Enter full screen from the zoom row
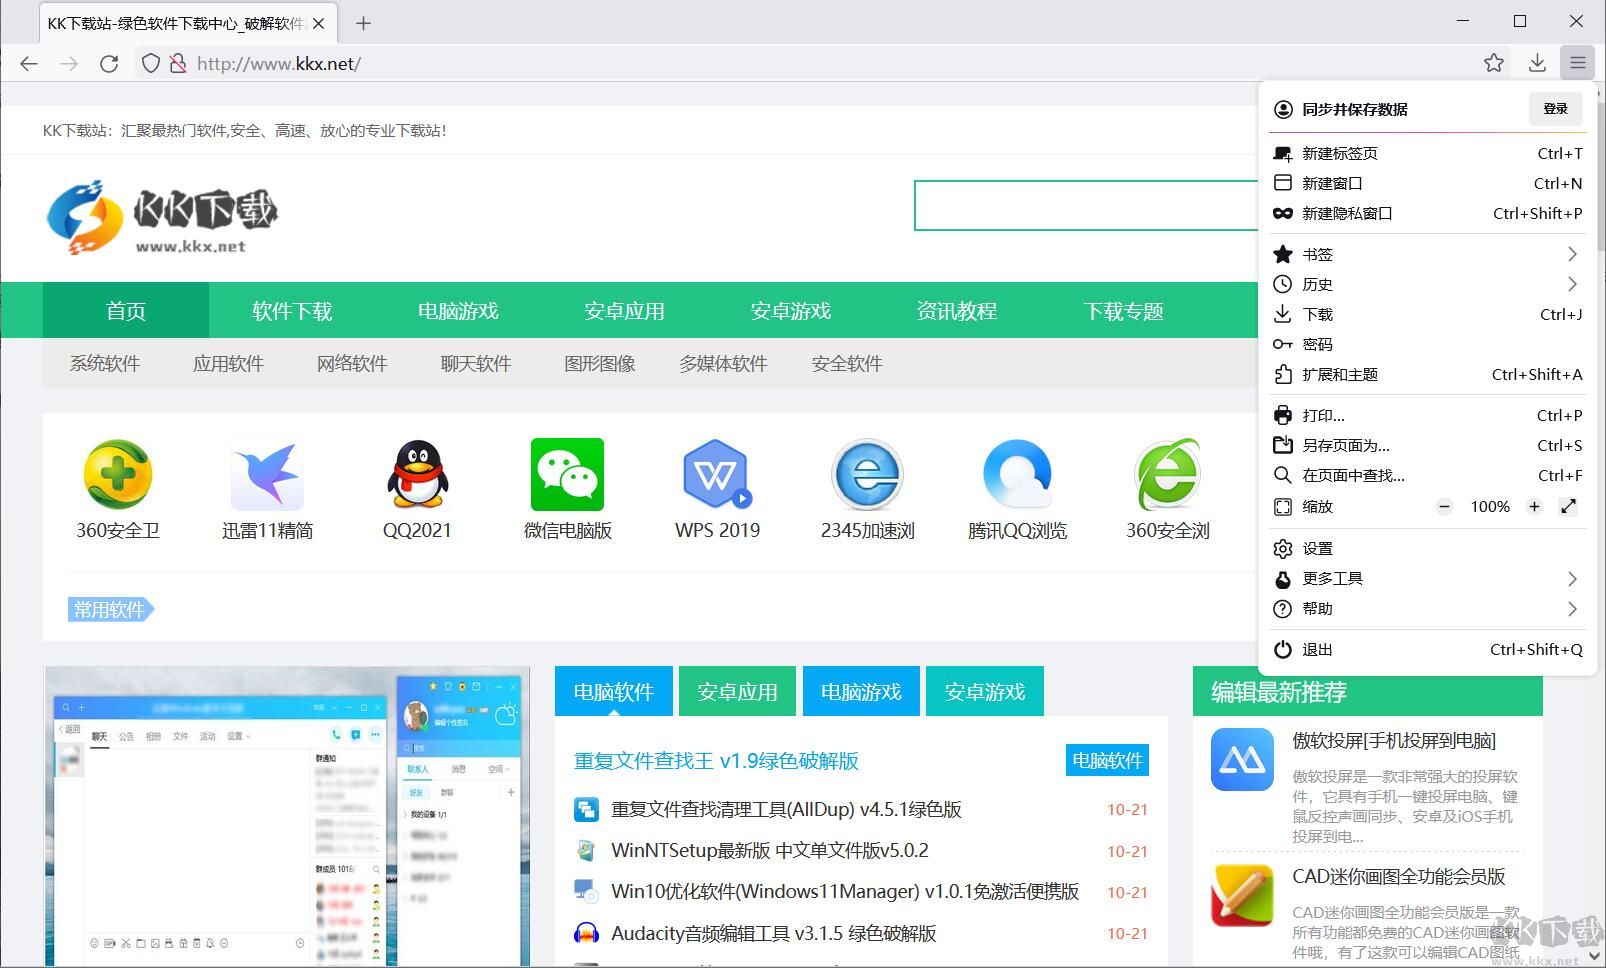 1568,507
